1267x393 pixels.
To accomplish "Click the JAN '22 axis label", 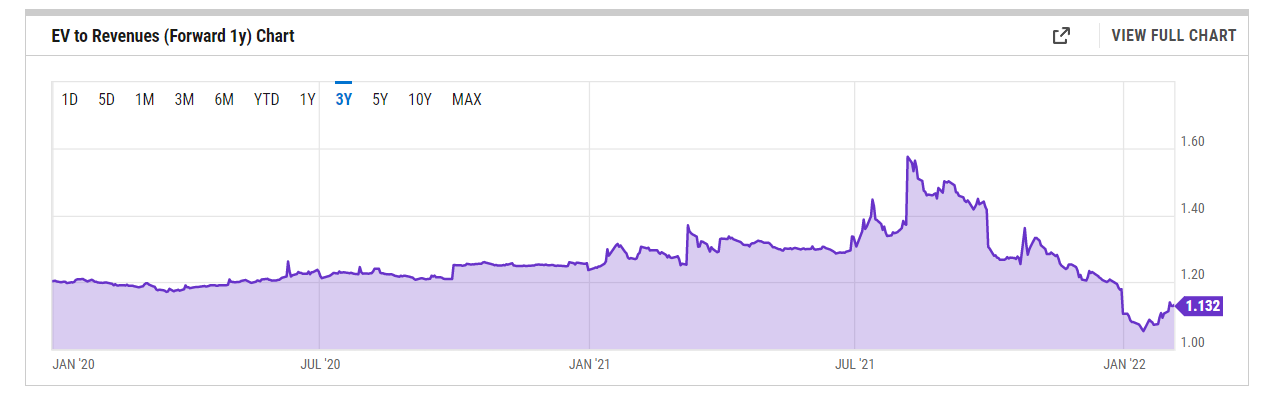I will coord(1125,365).
